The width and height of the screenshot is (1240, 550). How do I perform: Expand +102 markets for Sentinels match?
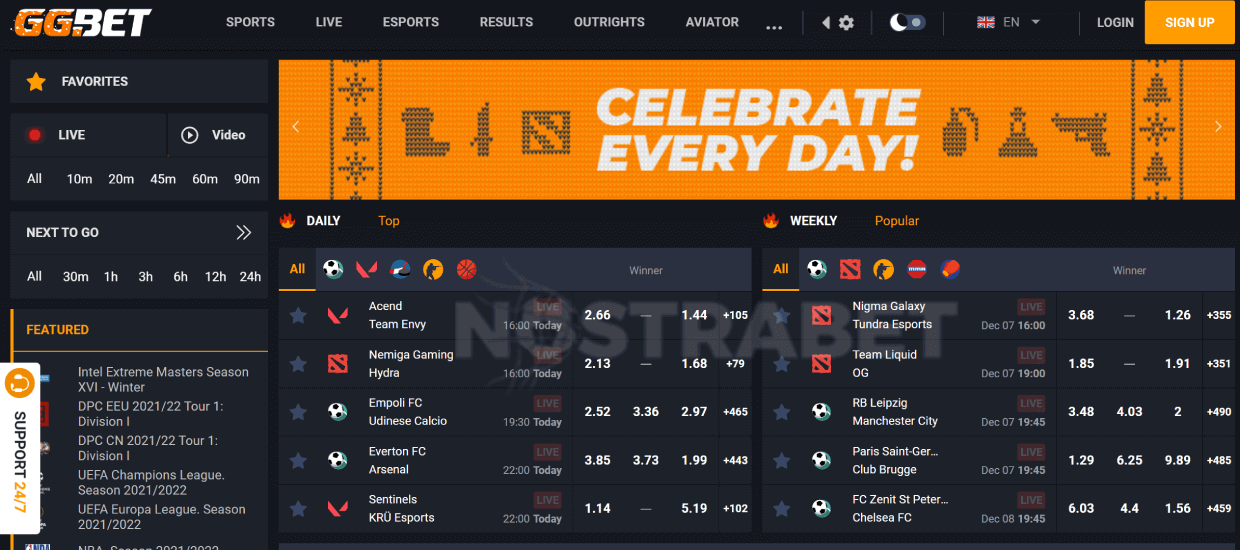[735, 509]
